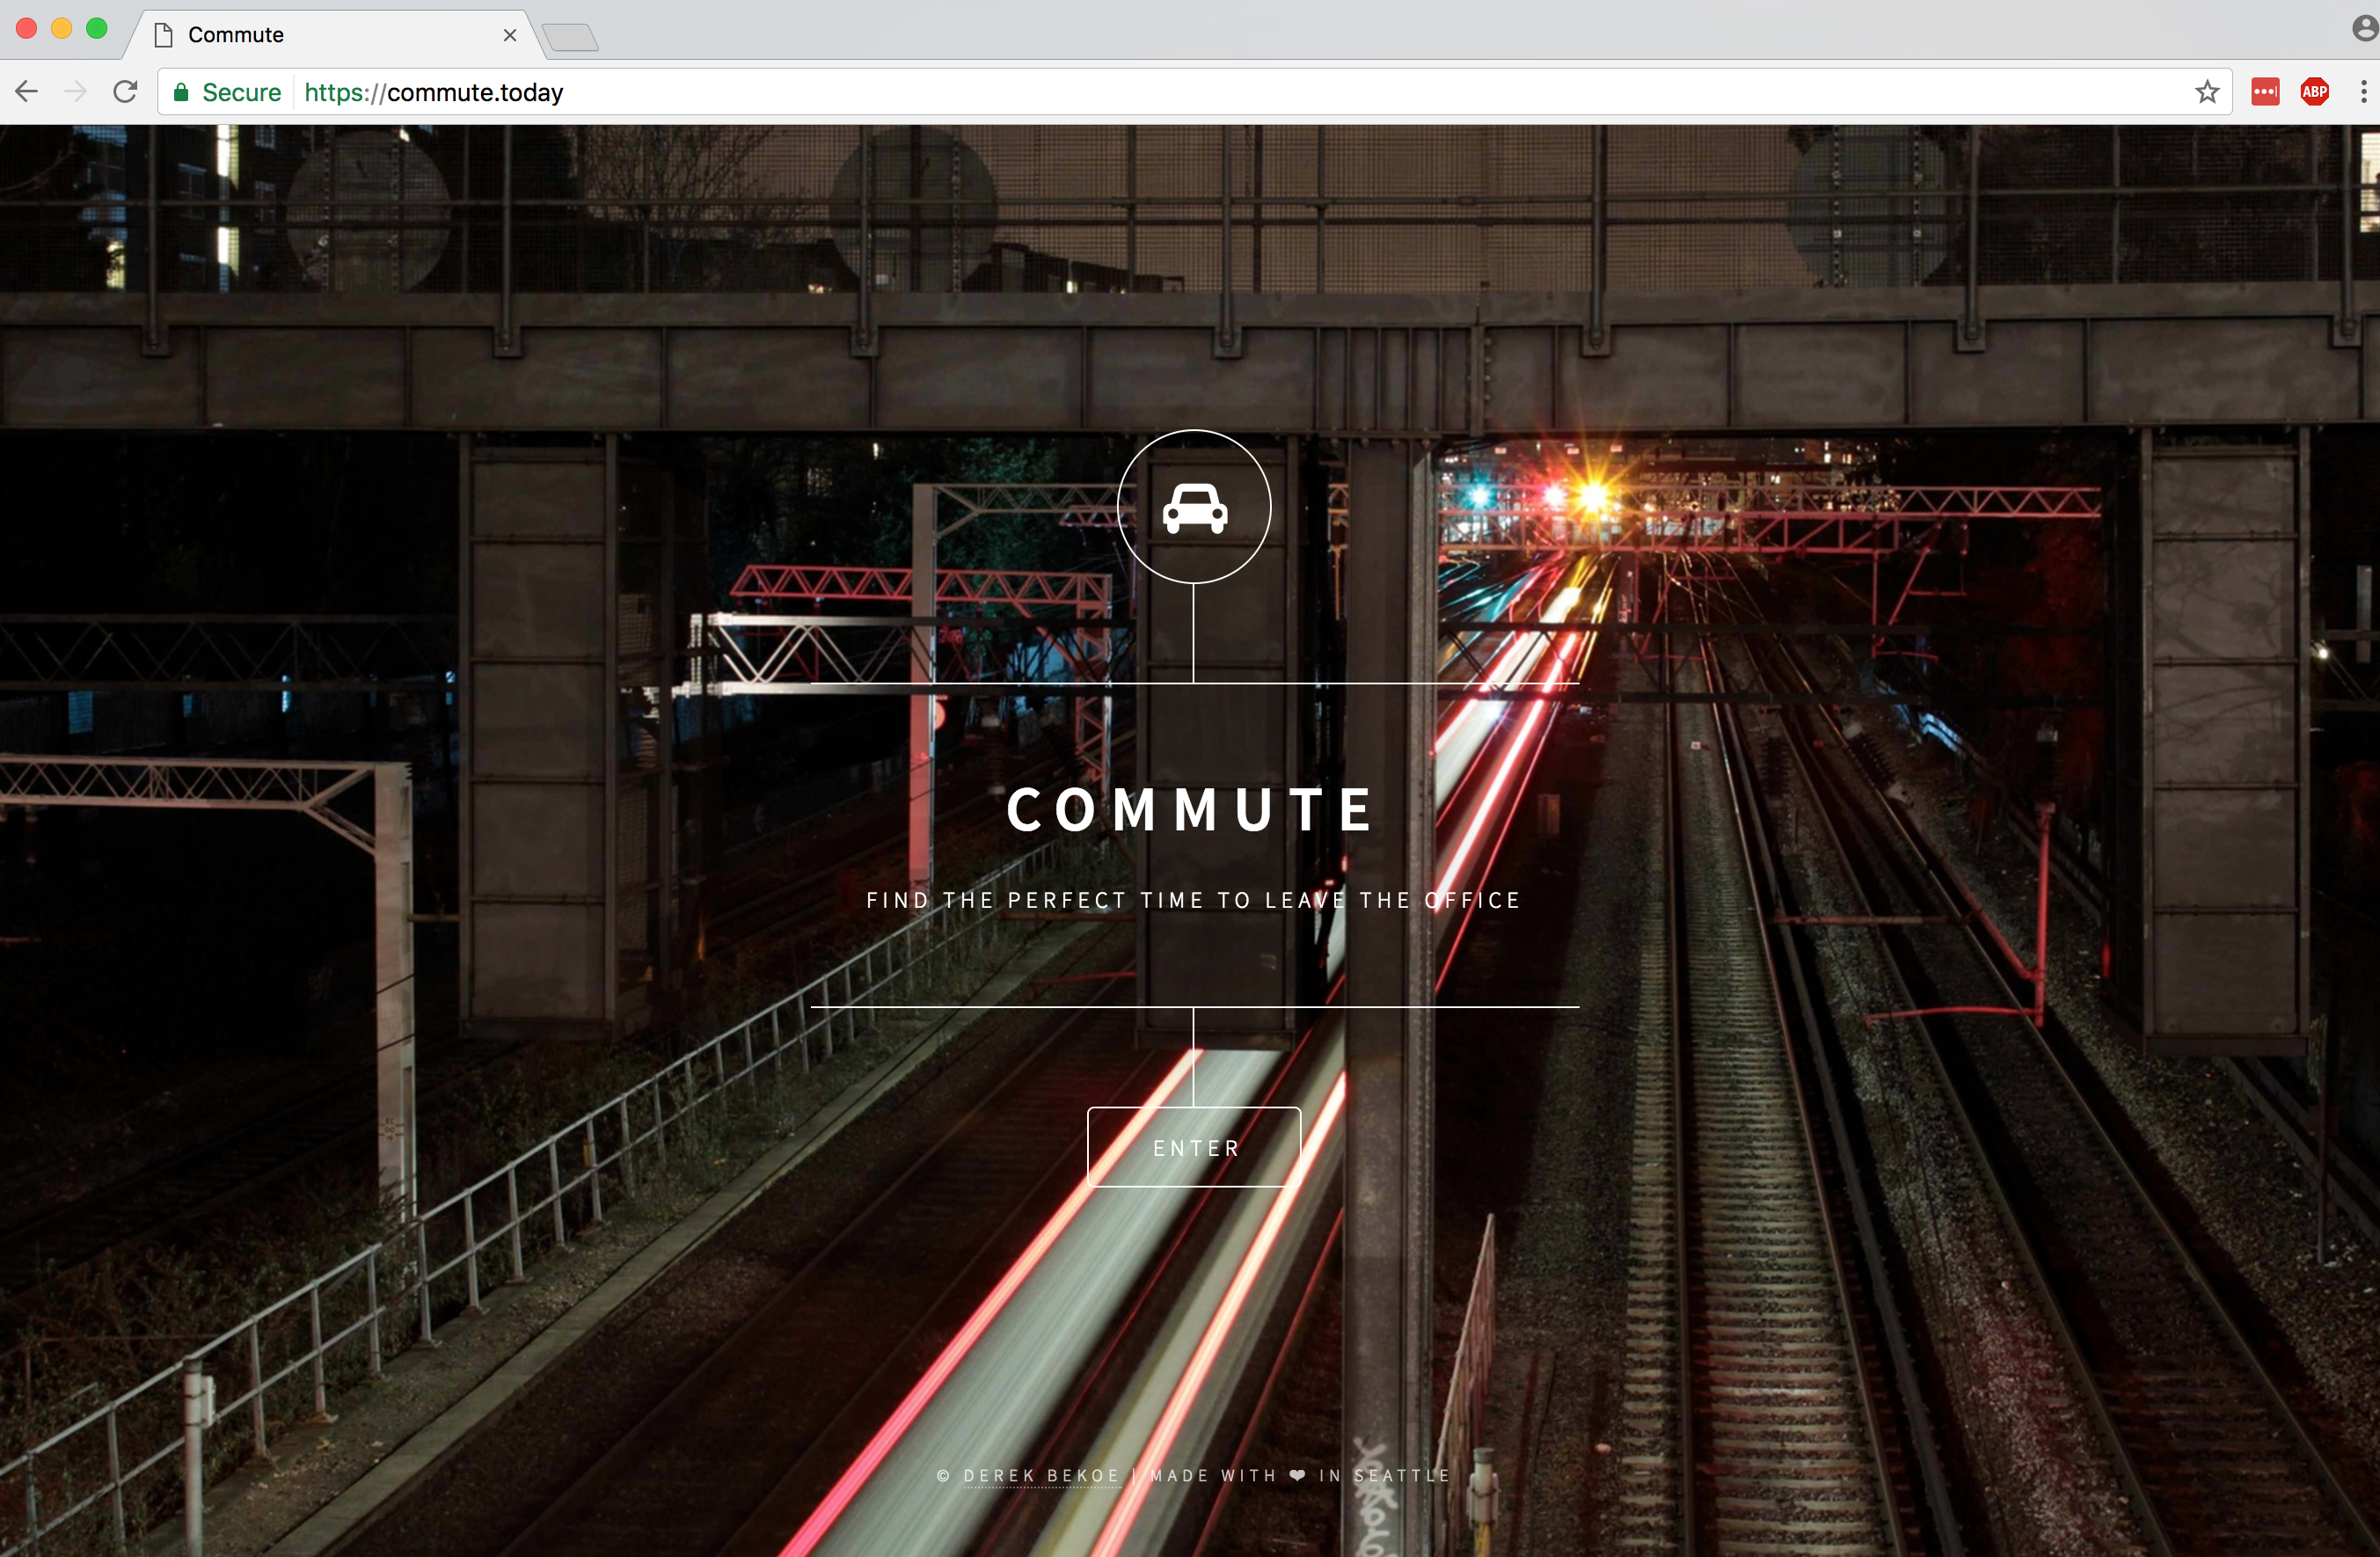Bookmark this page with the star icon
The height and width of the screenshot is (1557, 2380).
[x=2207, y=92]
